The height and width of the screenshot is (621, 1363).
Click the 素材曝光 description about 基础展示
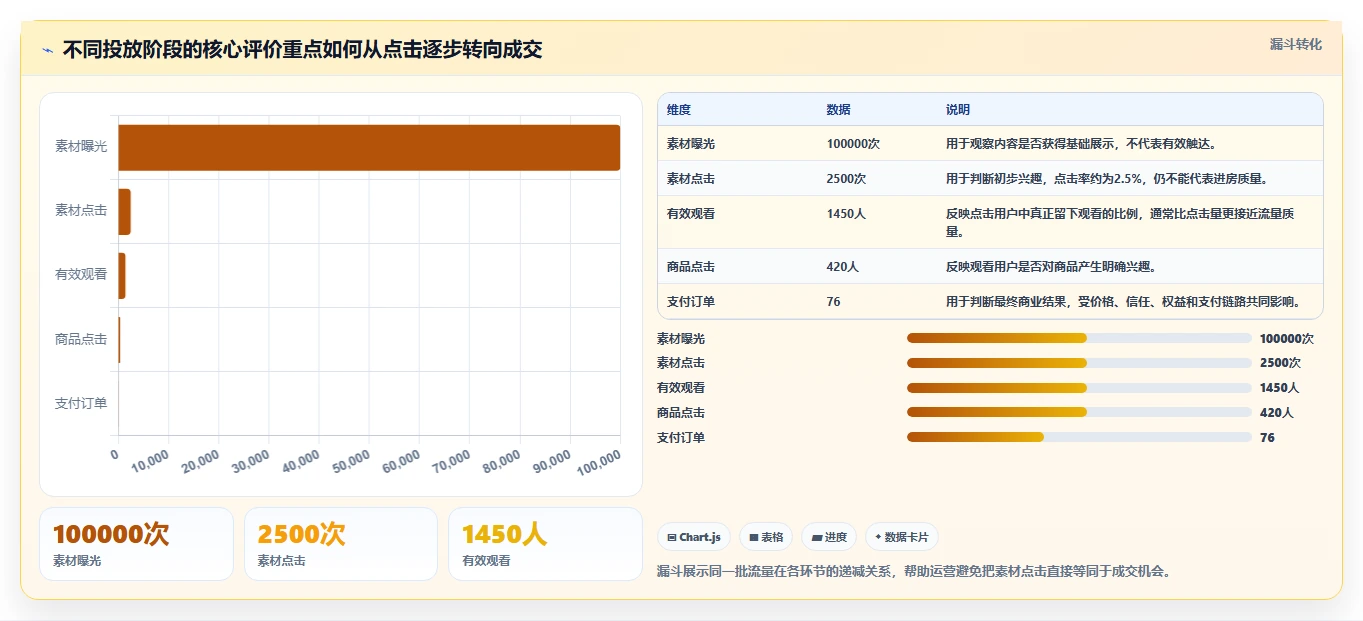pos(1081,144)
